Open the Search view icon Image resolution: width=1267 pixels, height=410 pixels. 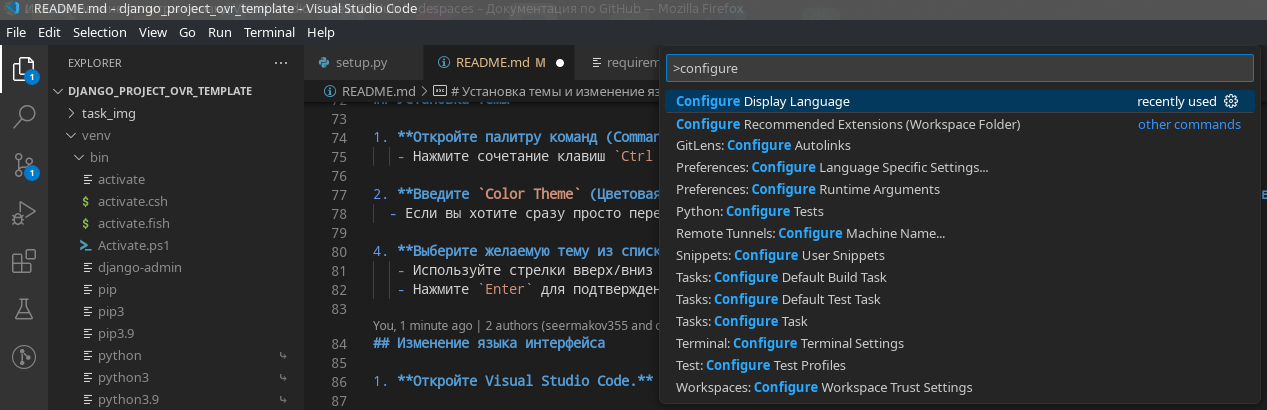click(23, 117)
